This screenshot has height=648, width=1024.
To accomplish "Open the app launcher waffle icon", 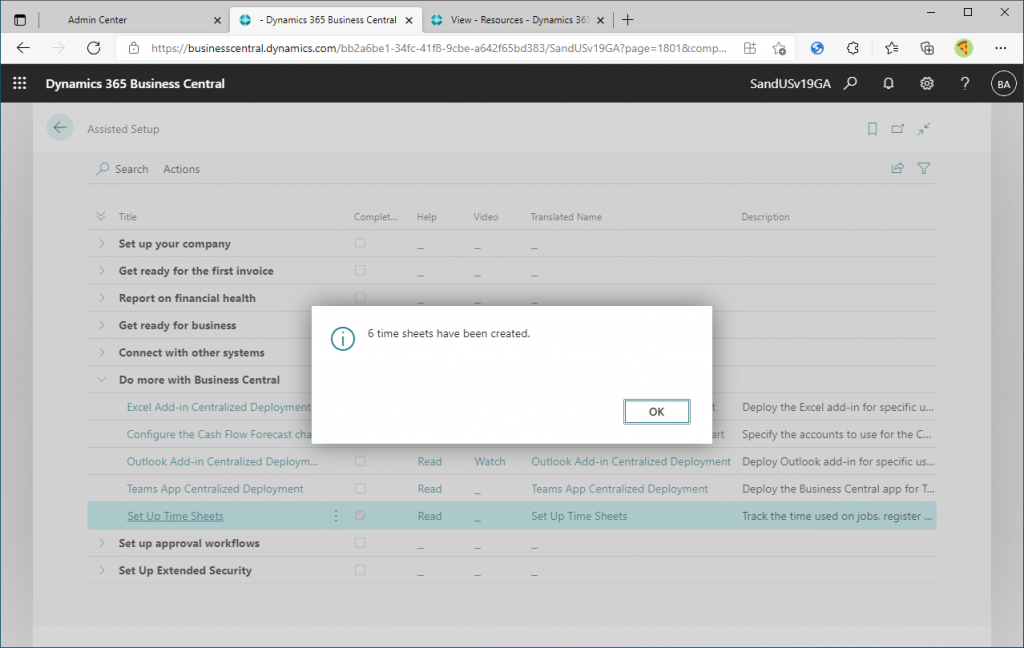I will (x=20, y=83).
